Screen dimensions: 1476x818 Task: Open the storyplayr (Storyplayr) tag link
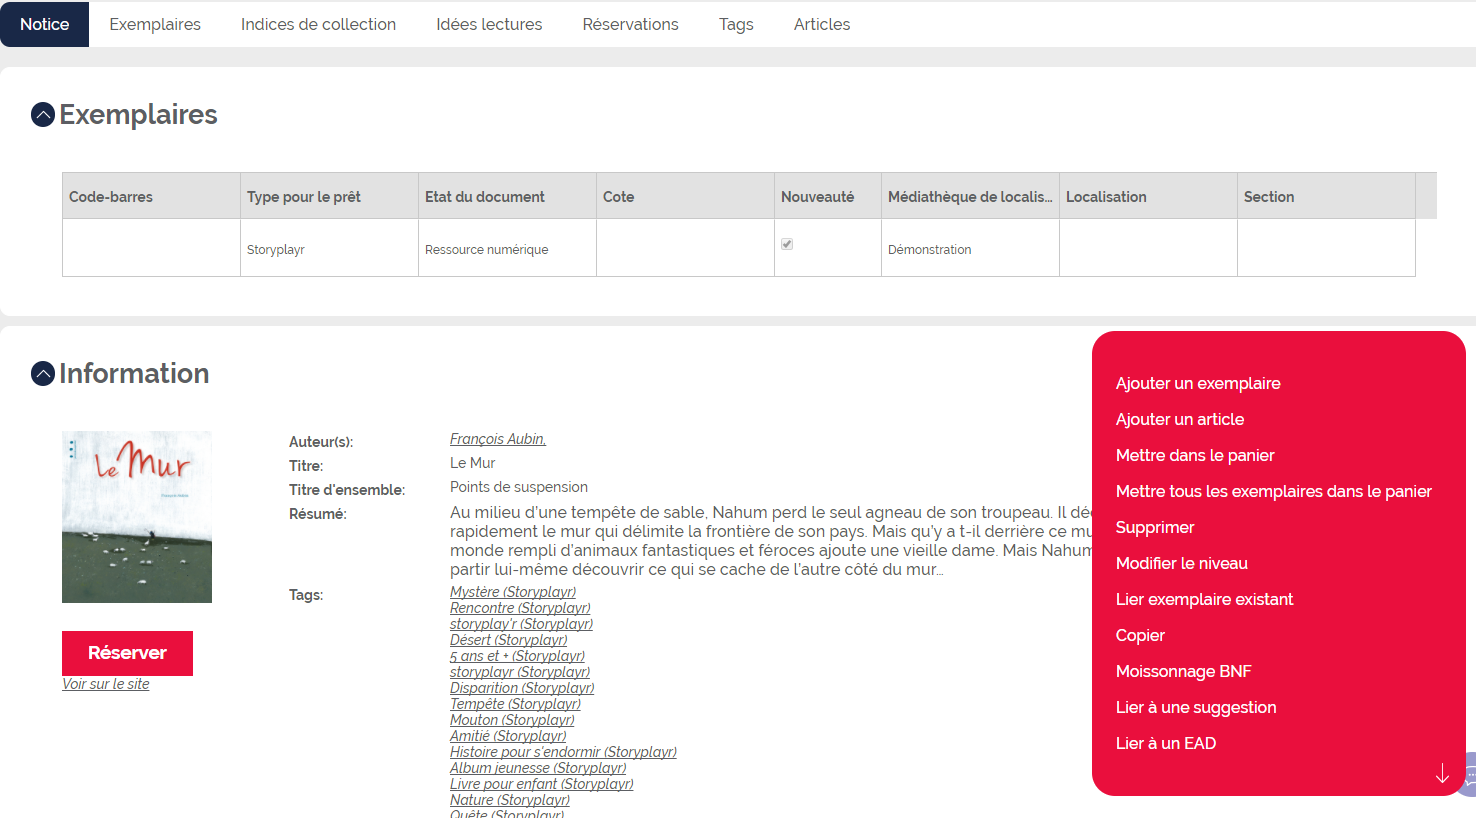pyautogui.click(x=520, y=672)
